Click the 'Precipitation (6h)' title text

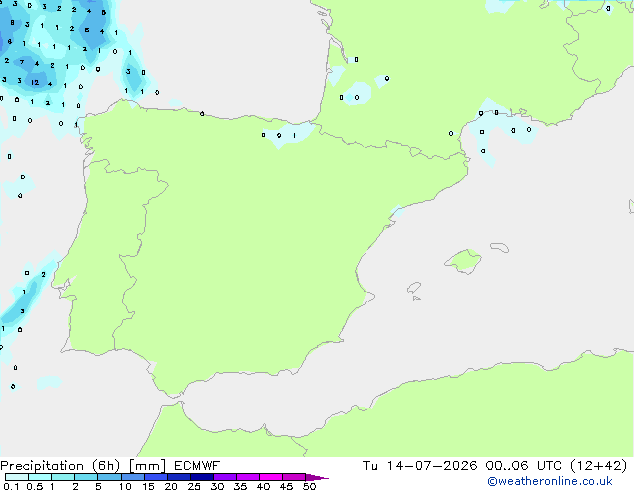click(60, 466)
